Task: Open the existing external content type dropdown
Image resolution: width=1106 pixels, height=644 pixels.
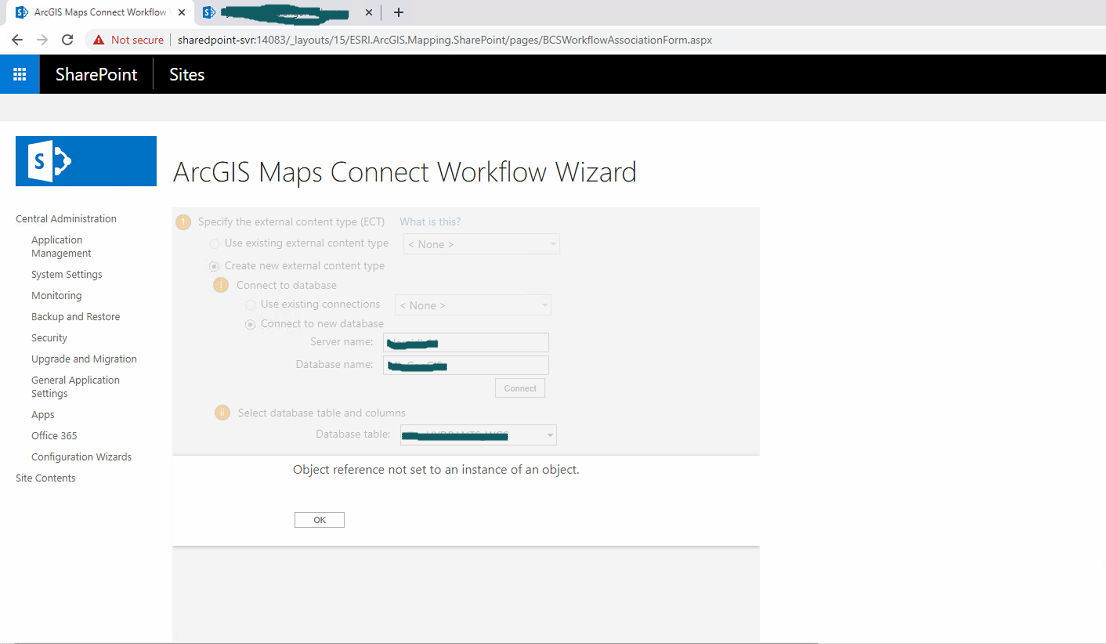Action: click(x=481, y=244)
